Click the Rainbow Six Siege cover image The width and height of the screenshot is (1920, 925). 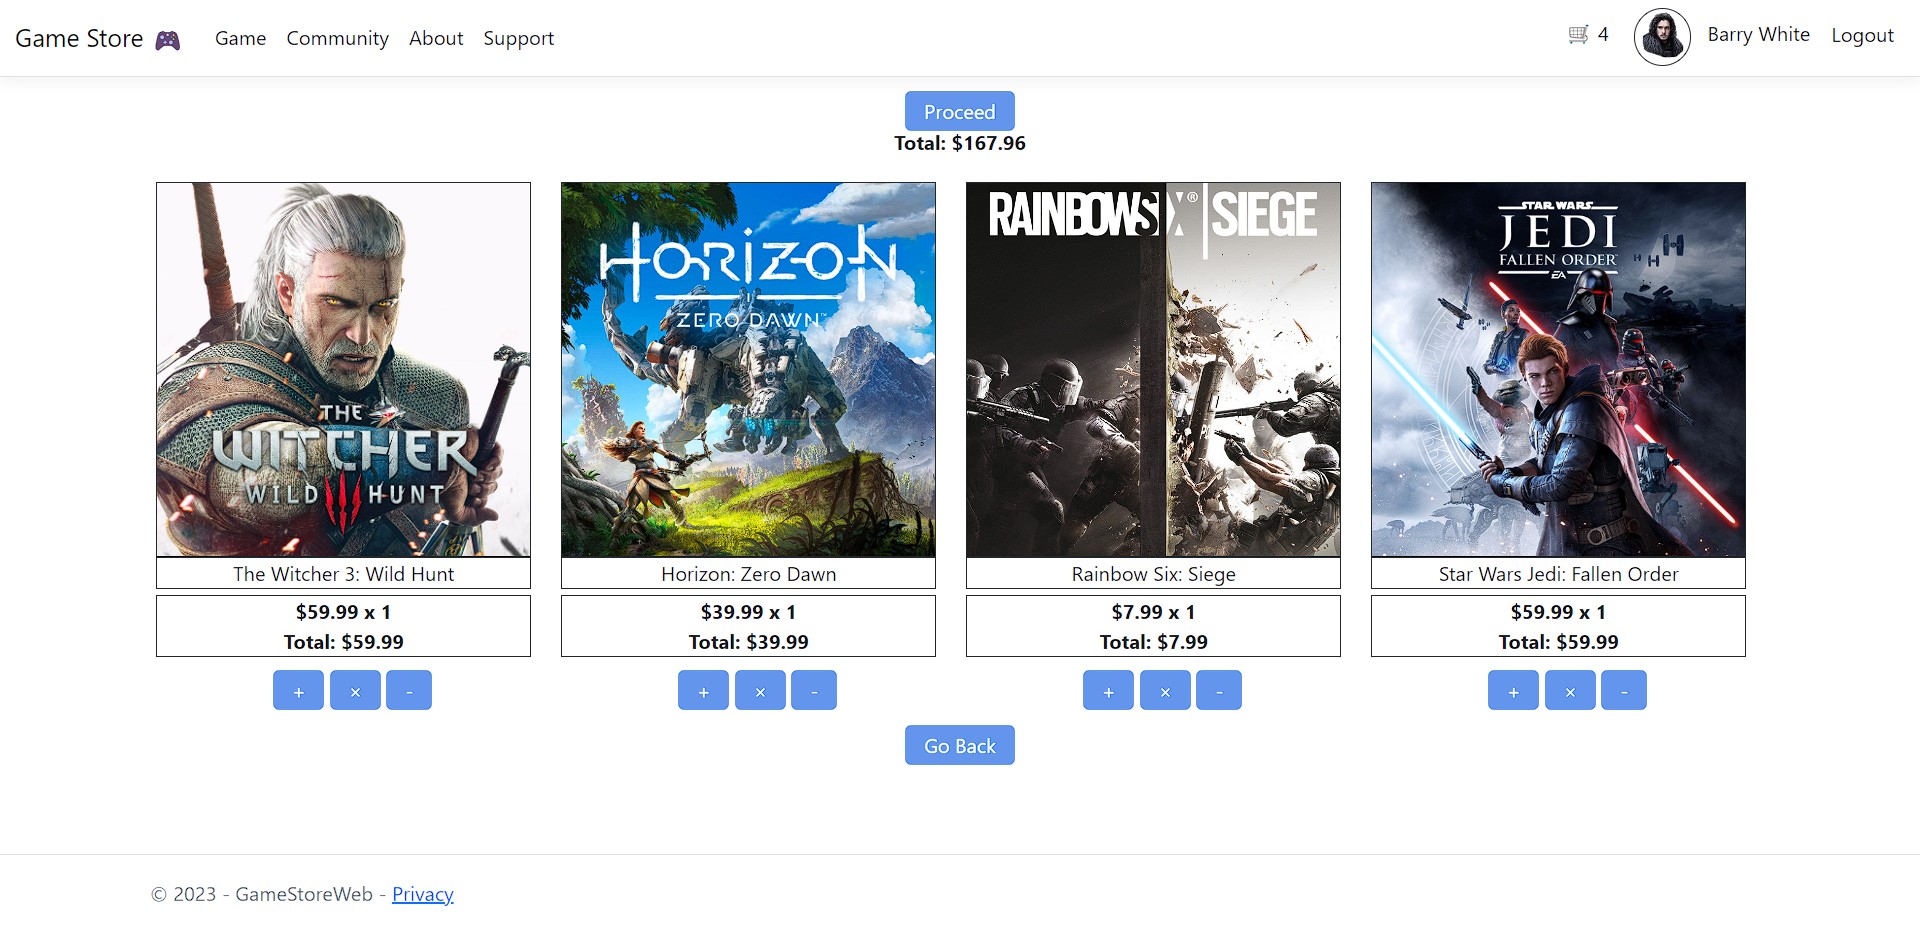(1153, 369)
